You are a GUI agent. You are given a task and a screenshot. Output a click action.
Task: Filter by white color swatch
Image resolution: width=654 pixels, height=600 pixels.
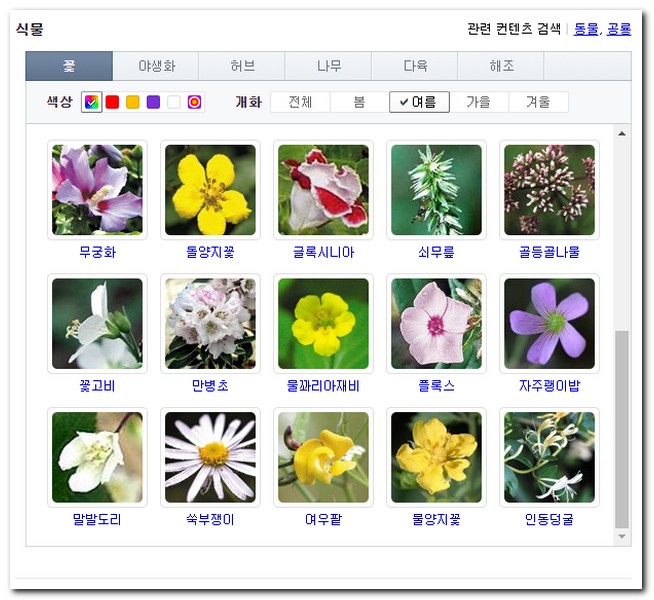pyautogui.click(x=174, y=102)
